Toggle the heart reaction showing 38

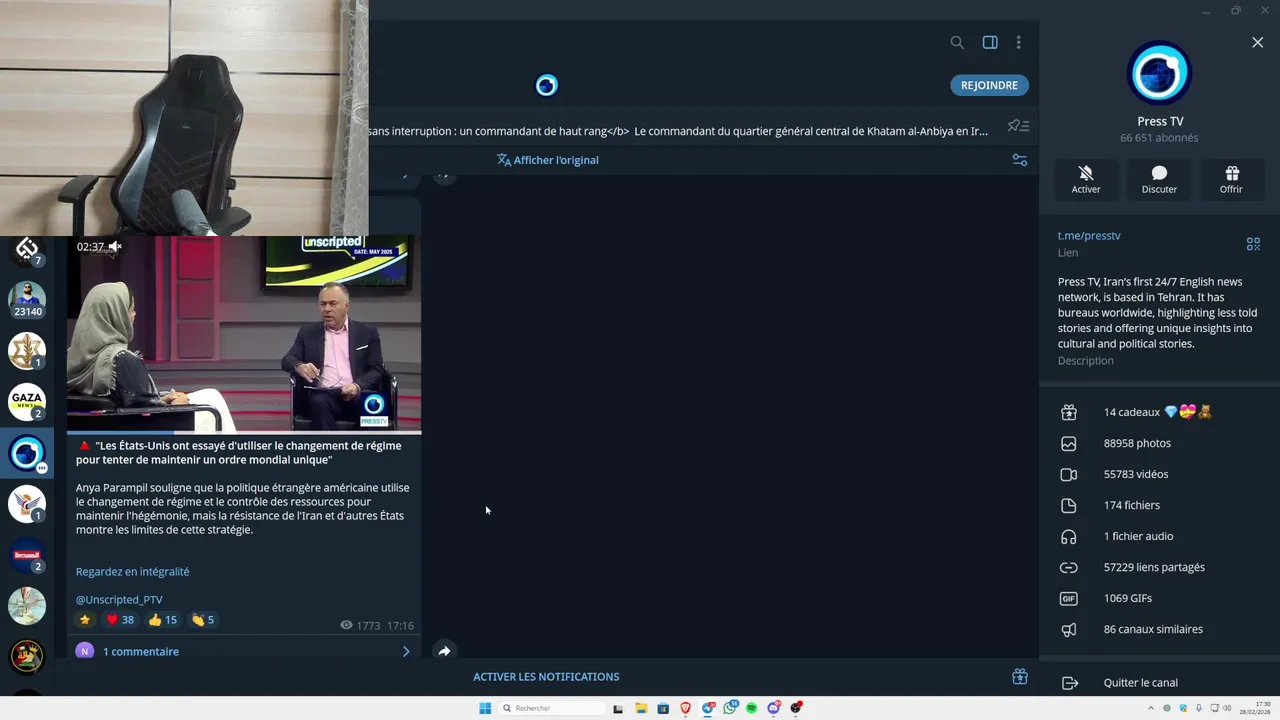point(120,620)
